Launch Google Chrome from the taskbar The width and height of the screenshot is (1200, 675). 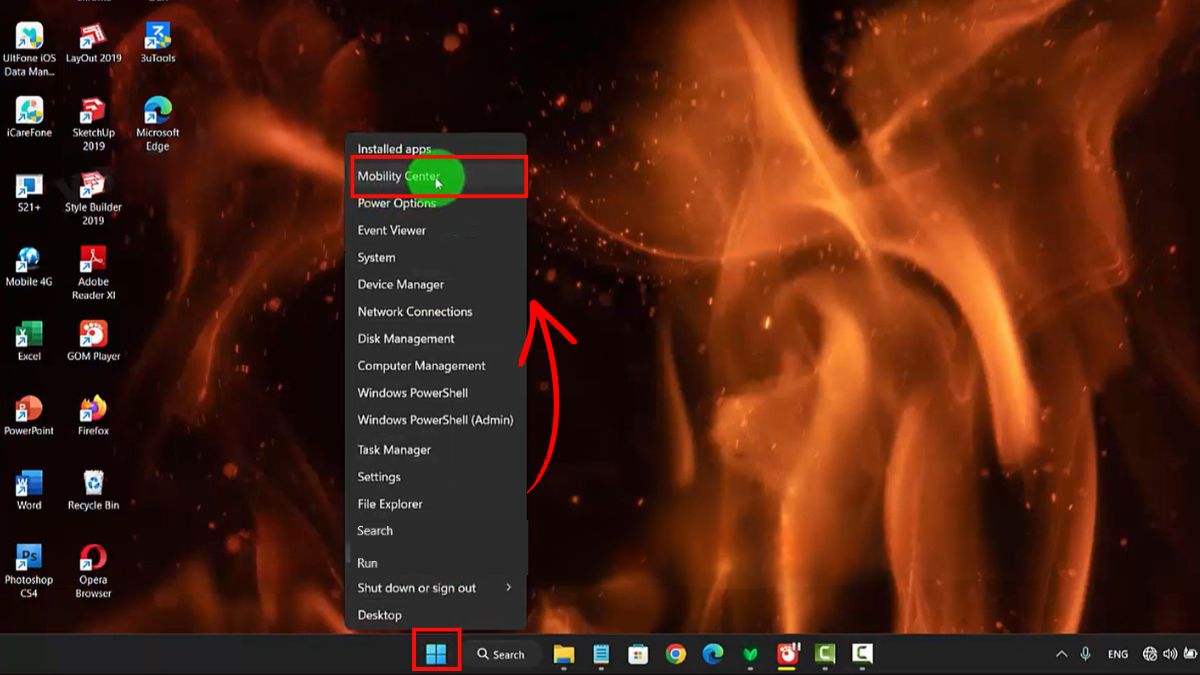coord(676,654)
